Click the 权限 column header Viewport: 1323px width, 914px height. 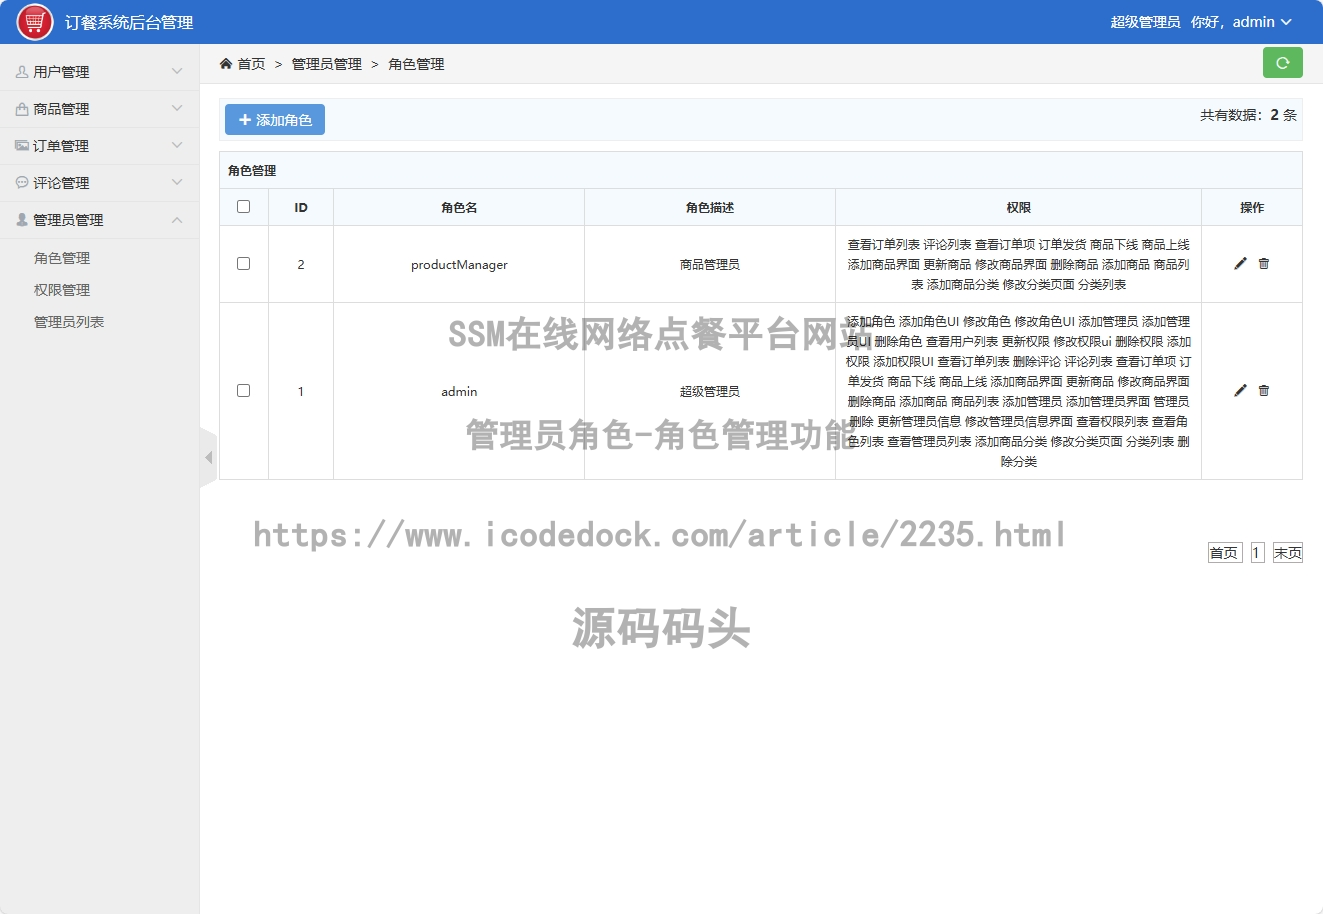[x=1019, y=208]
